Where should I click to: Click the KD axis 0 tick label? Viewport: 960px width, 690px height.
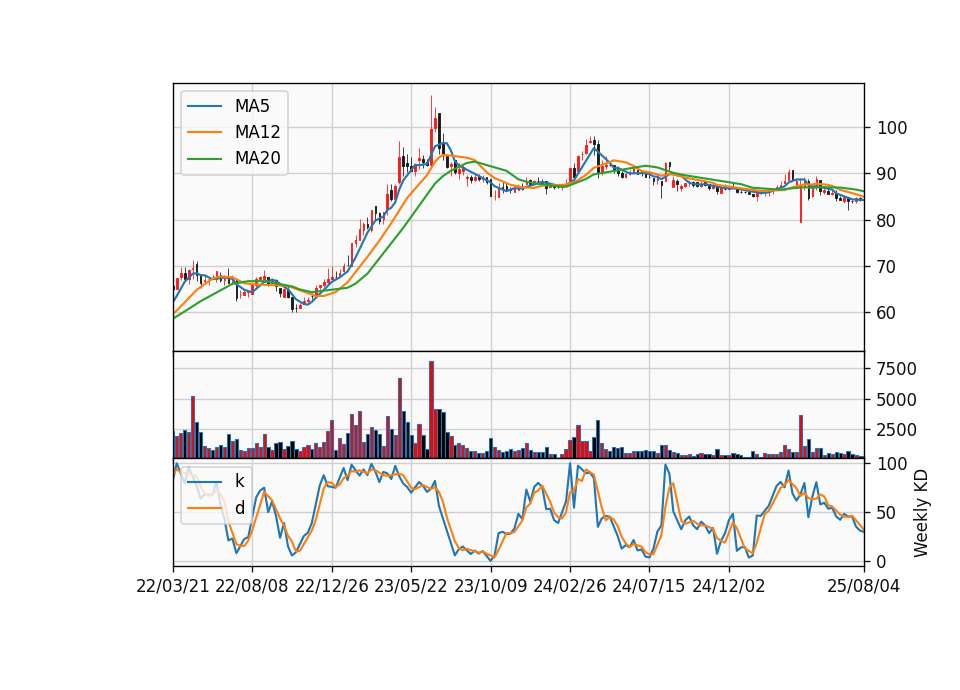[x=882, y=561]
